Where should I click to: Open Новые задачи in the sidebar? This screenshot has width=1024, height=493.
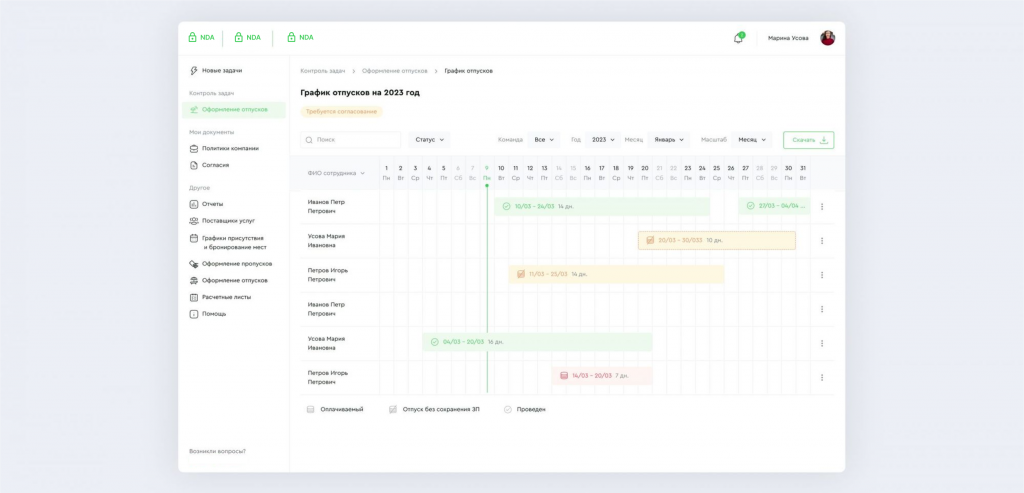221,71
